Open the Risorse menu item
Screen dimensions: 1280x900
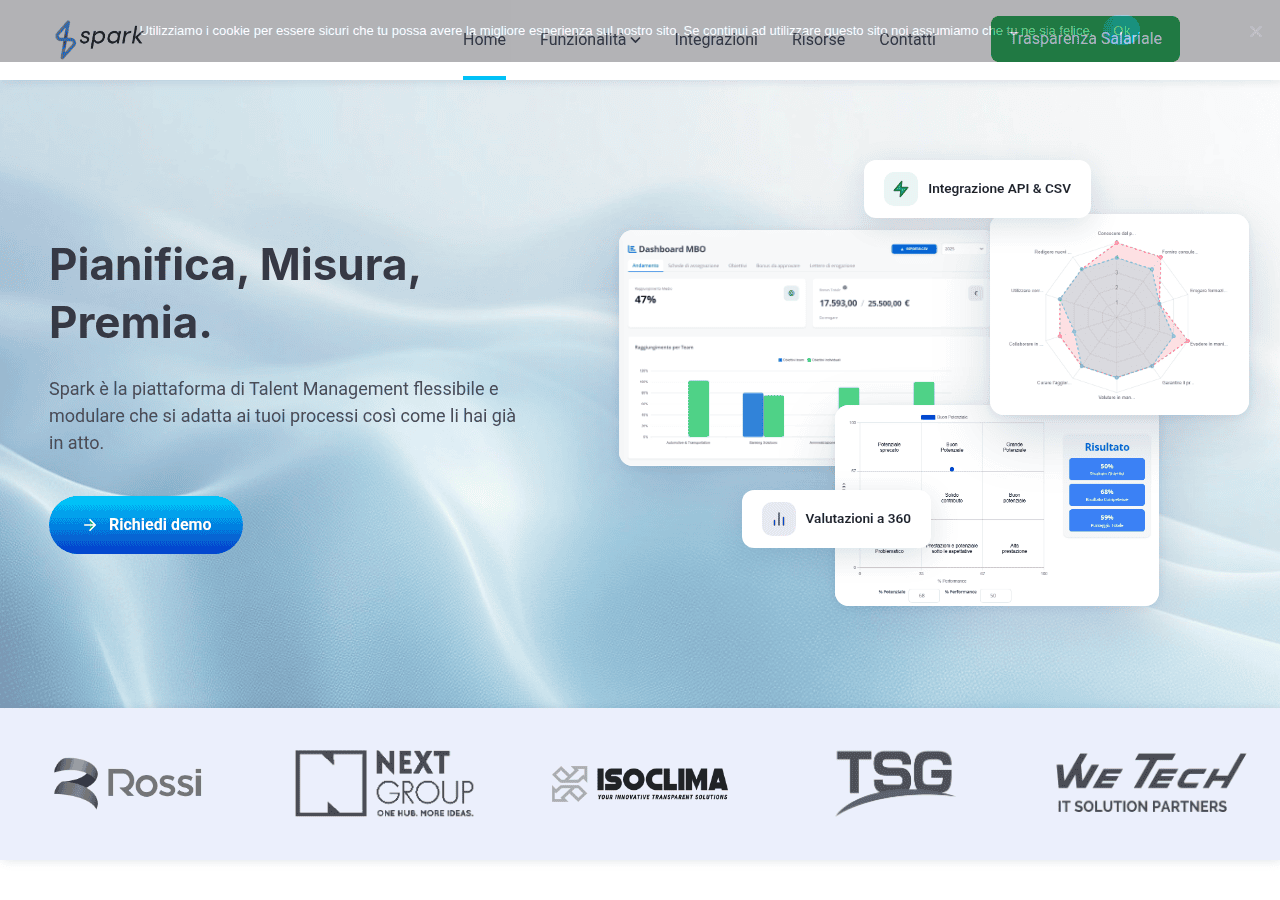[x=818, y=40]
